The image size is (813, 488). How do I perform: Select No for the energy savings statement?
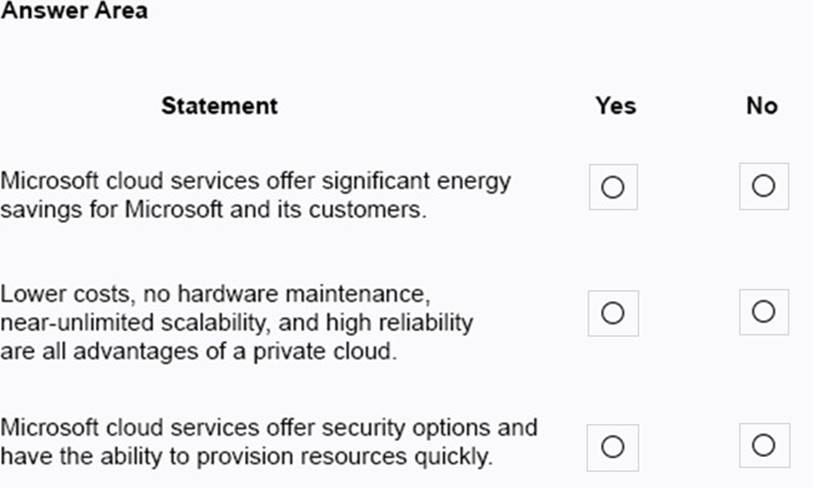(x=763, y=186)
